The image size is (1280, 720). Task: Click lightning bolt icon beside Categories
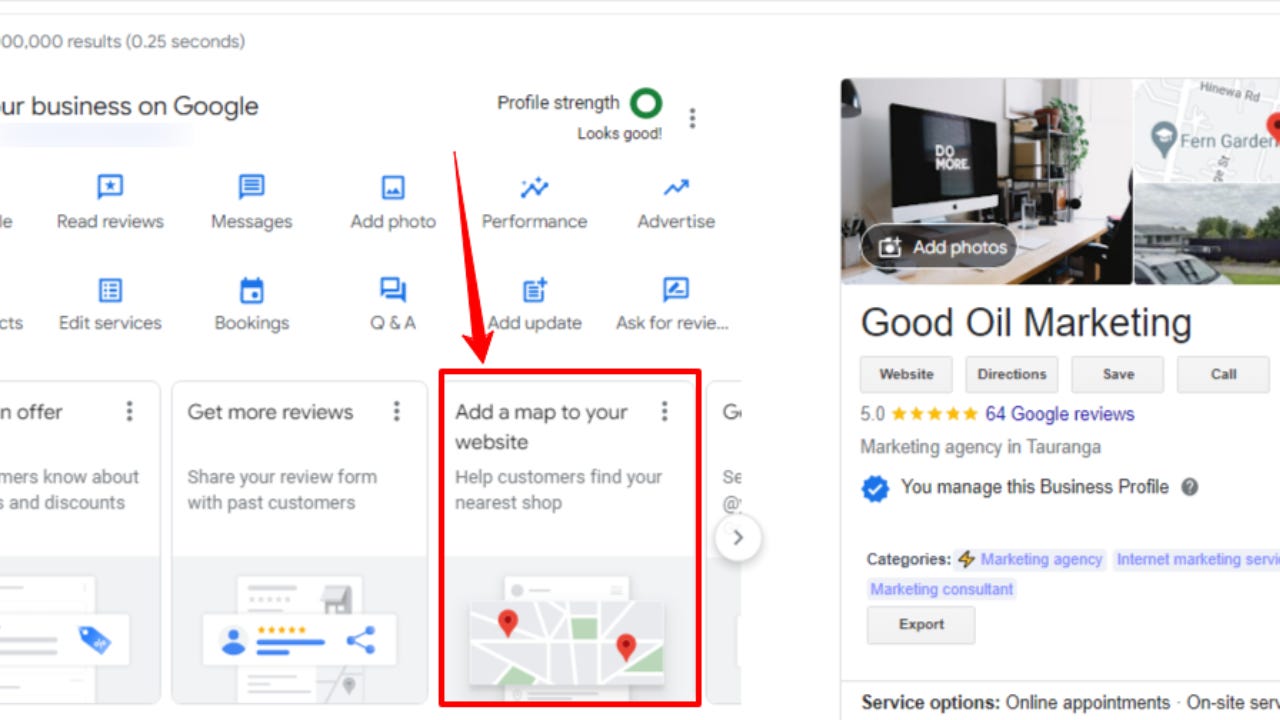click(x=966, y=560)
